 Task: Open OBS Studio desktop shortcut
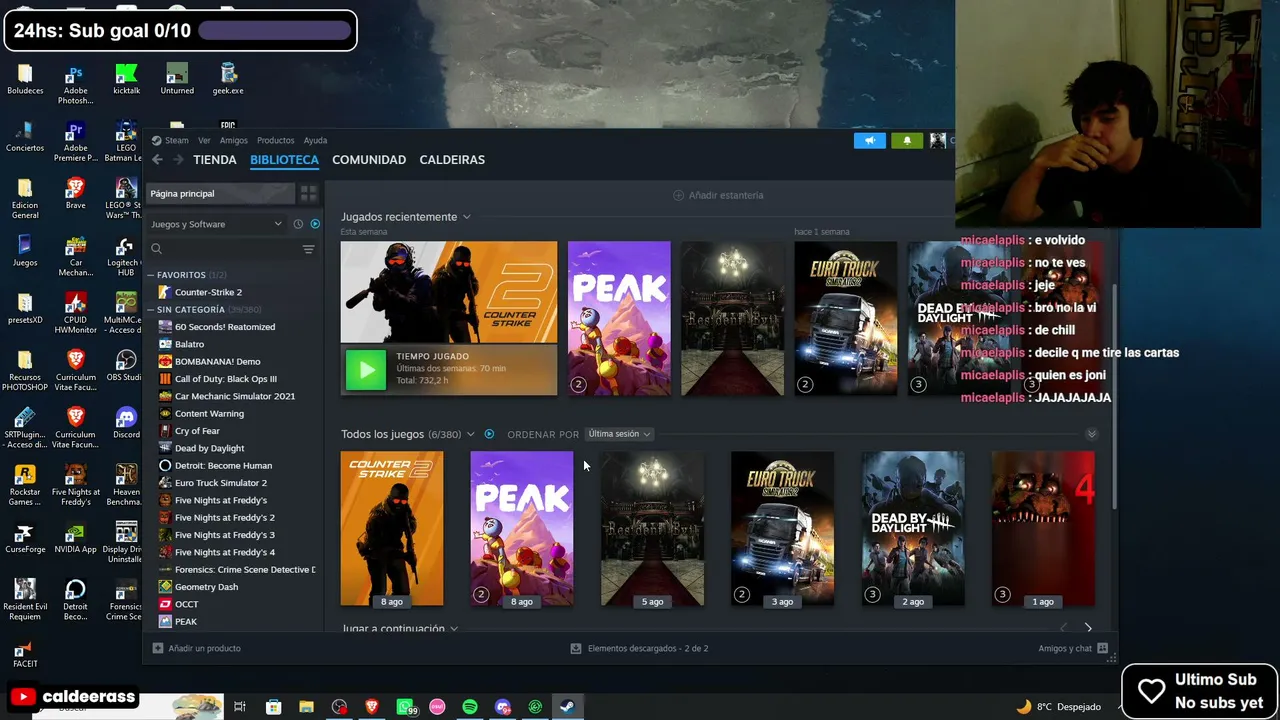coord(125,366)
